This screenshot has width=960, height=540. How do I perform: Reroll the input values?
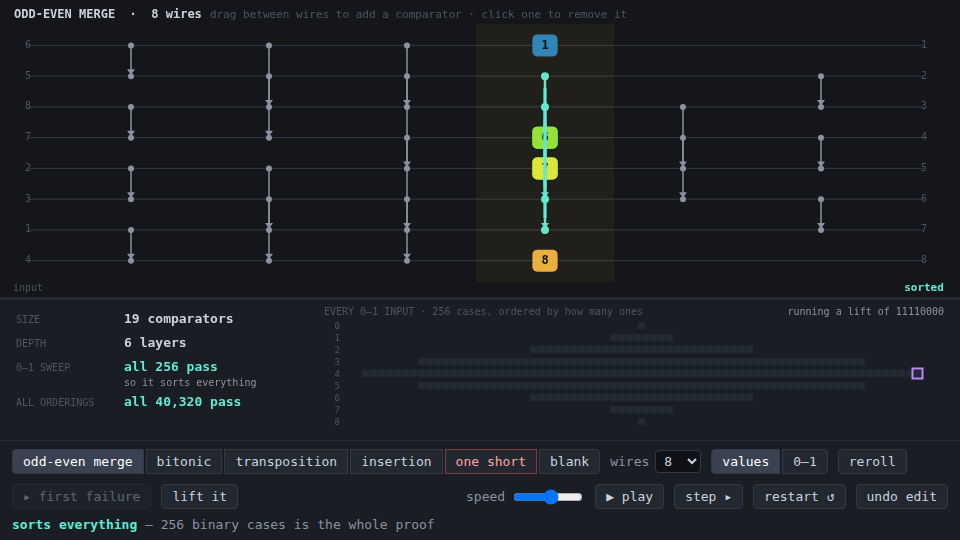coord(872,462)
